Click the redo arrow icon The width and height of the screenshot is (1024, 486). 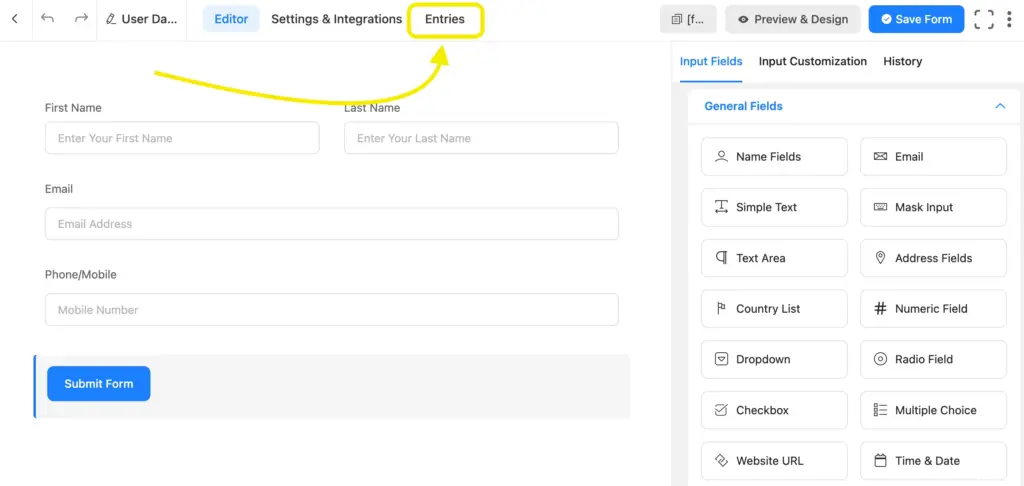(x=81, y=18)
